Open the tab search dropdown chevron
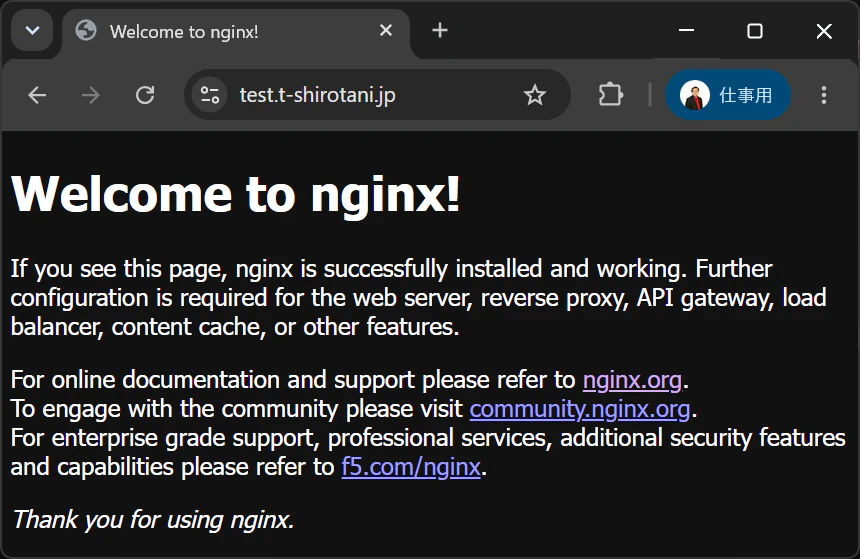 coord(32,31)
